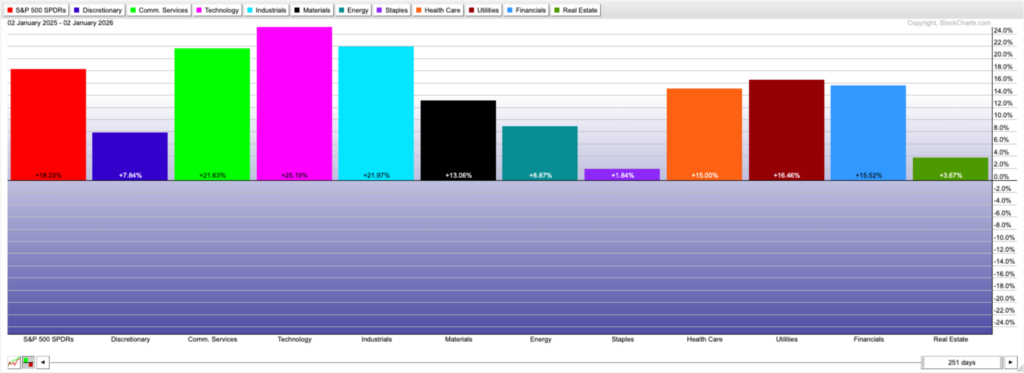Screen dimensions: 1024x373
Task: Click the dark red Utilities bar
Action: point(786,130)
